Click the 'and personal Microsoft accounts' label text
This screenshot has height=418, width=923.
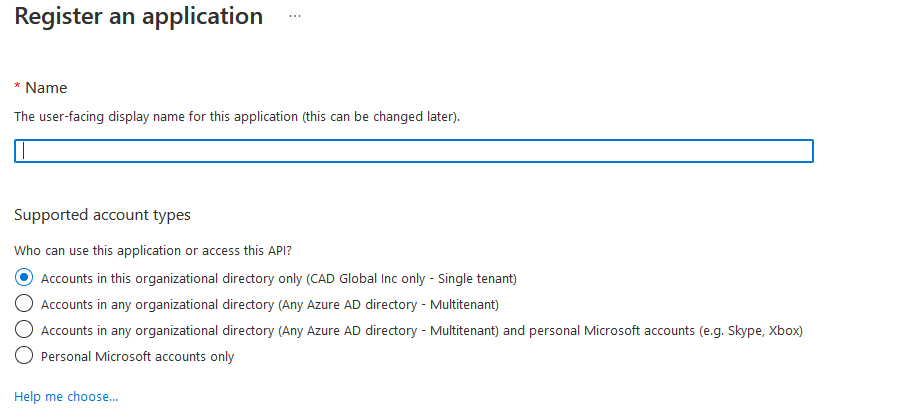(591, 330)
